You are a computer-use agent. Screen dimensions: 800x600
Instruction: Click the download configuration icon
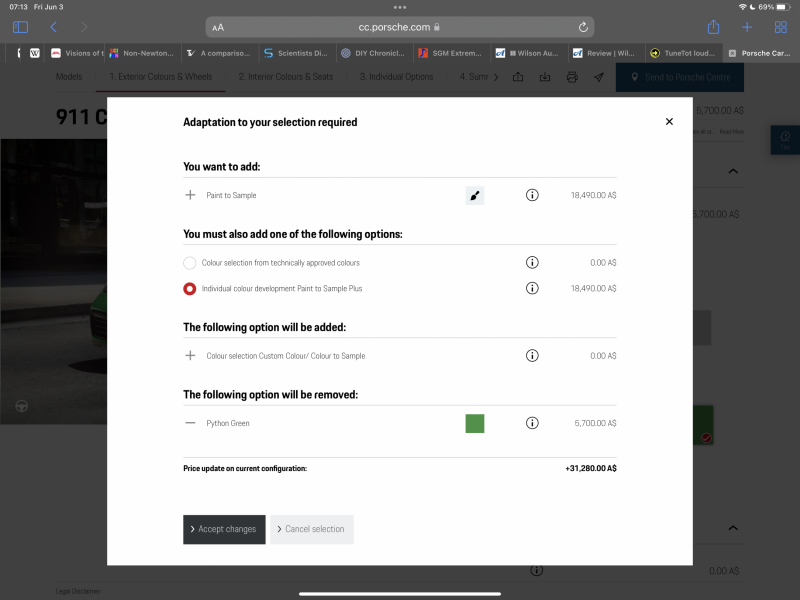[x=545, y=77]
